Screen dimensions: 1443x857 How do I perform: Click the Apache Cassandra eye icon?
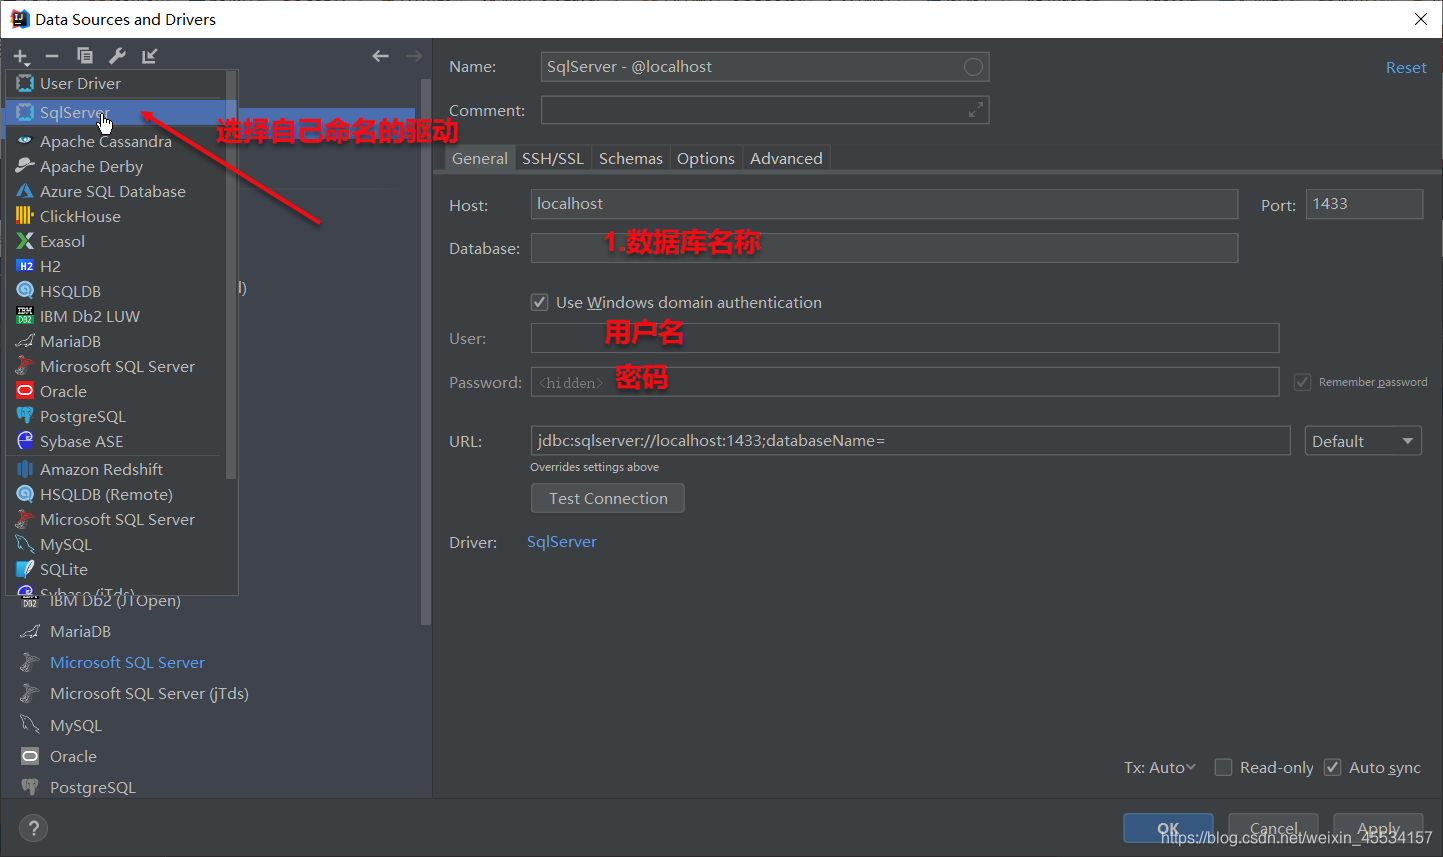(x=25, y=141)
